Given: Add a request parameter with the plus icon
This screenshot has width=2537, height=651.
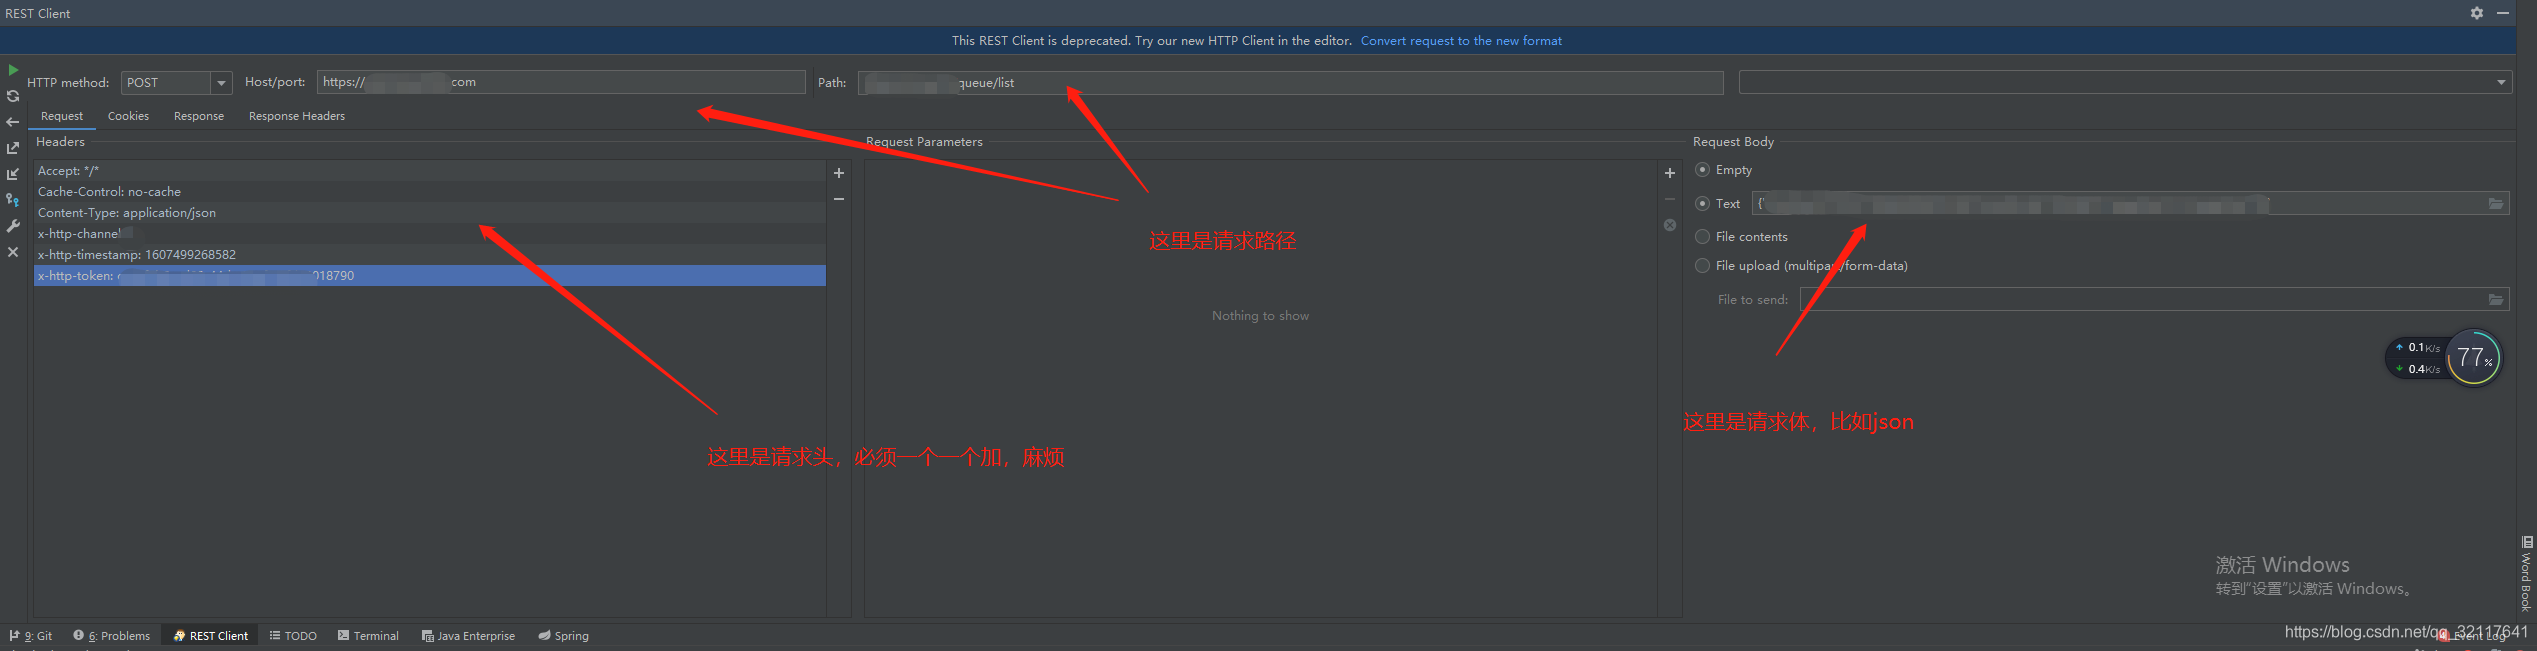Looking at the screenshot, I should (1669, 173).
